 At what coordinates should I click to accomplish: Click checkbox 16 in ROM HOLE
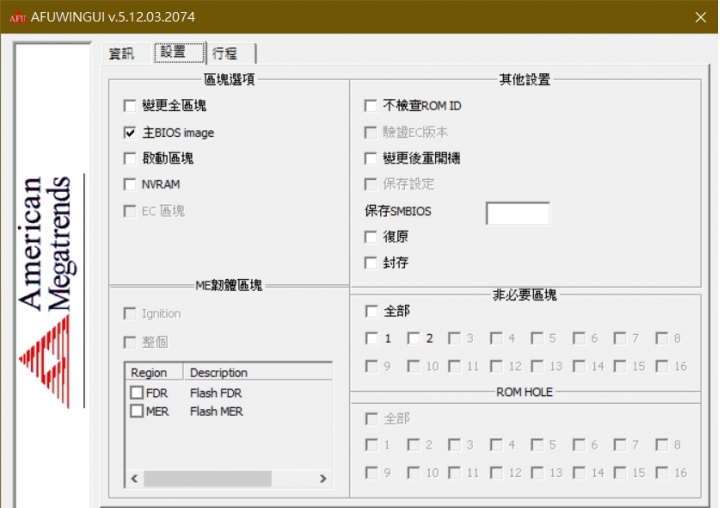click(662, 473)
